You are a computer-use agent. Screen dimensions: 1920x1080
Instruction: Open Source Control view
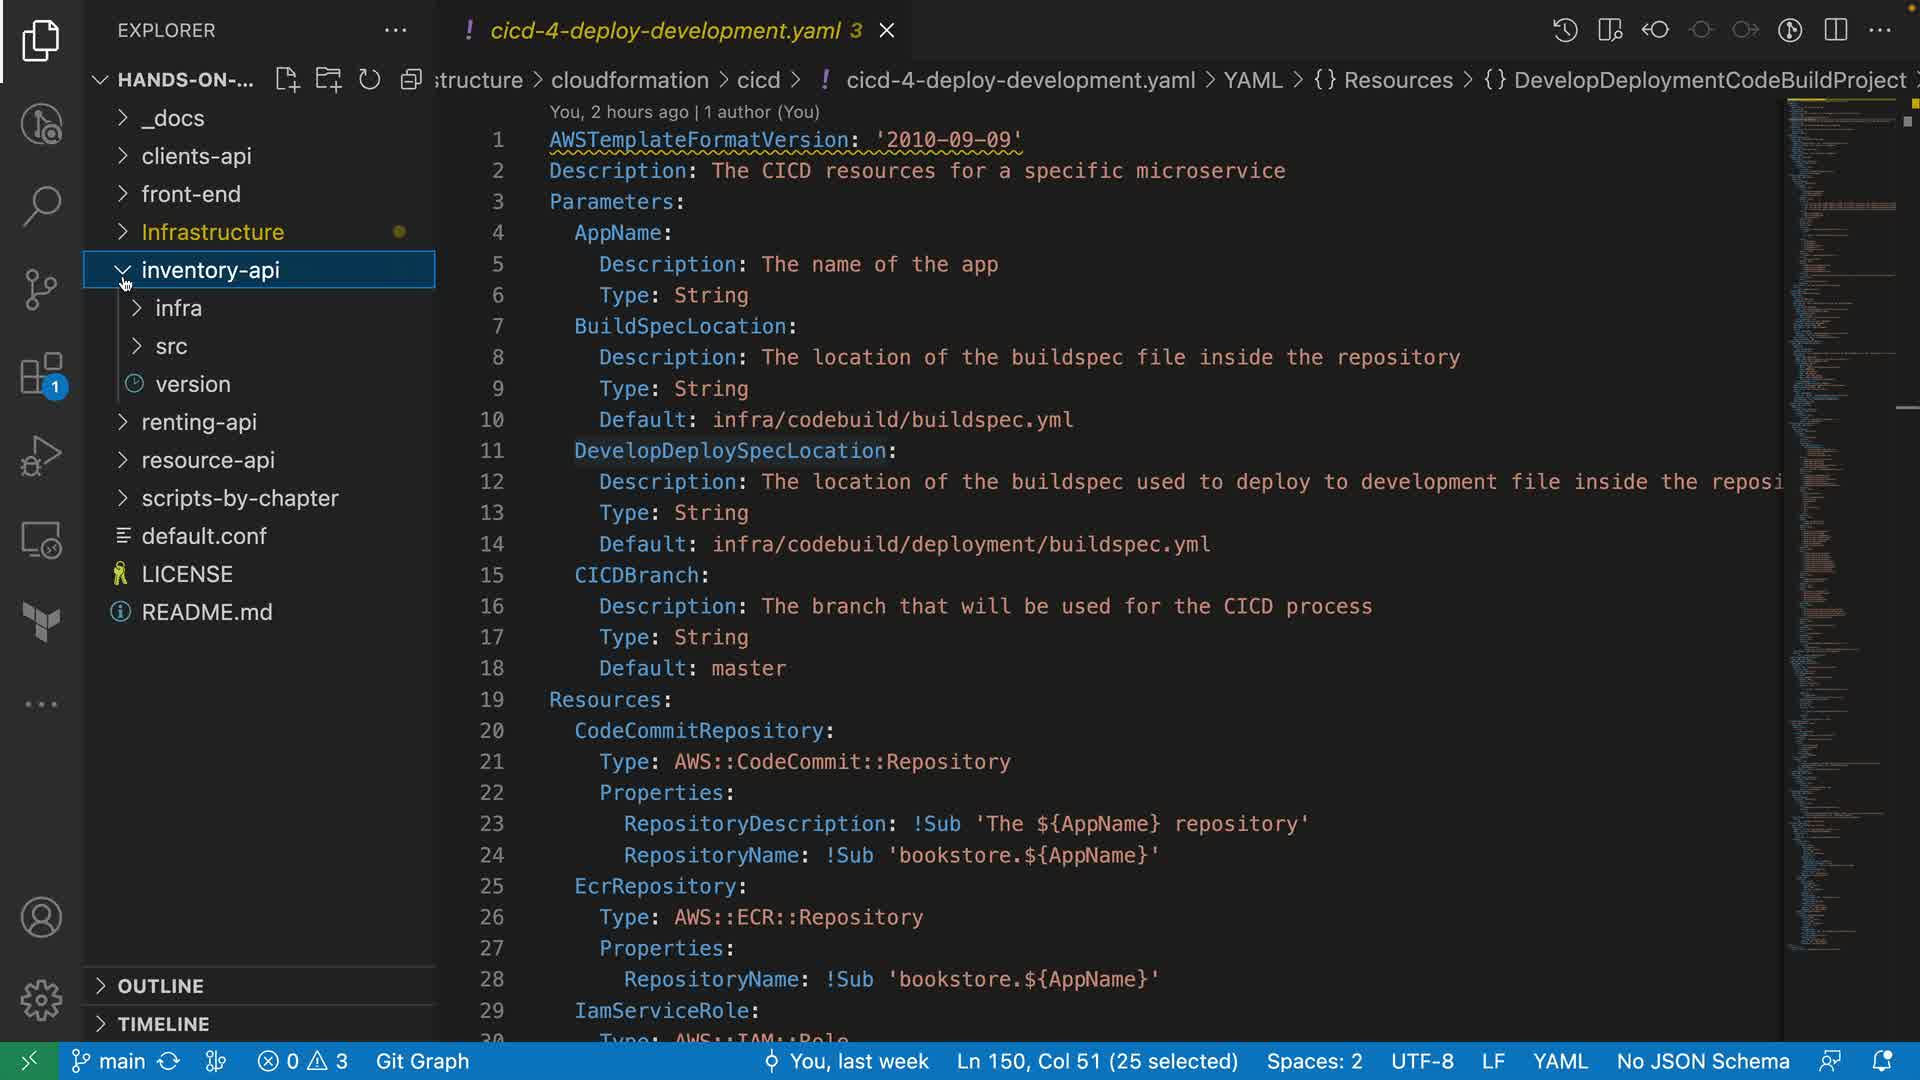41,290
